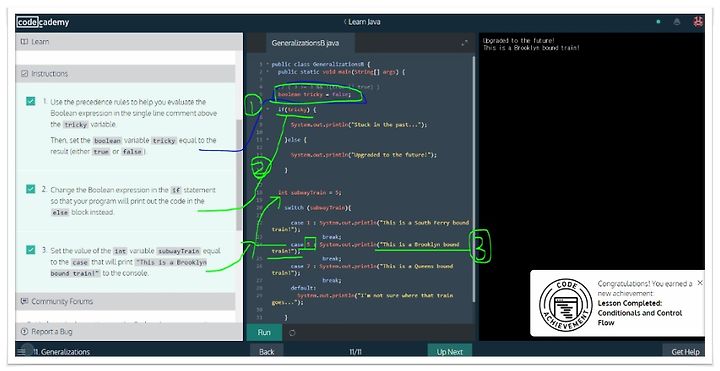
Task: Click "Upgraded to the future!" console output
Action: pos(519,40)
